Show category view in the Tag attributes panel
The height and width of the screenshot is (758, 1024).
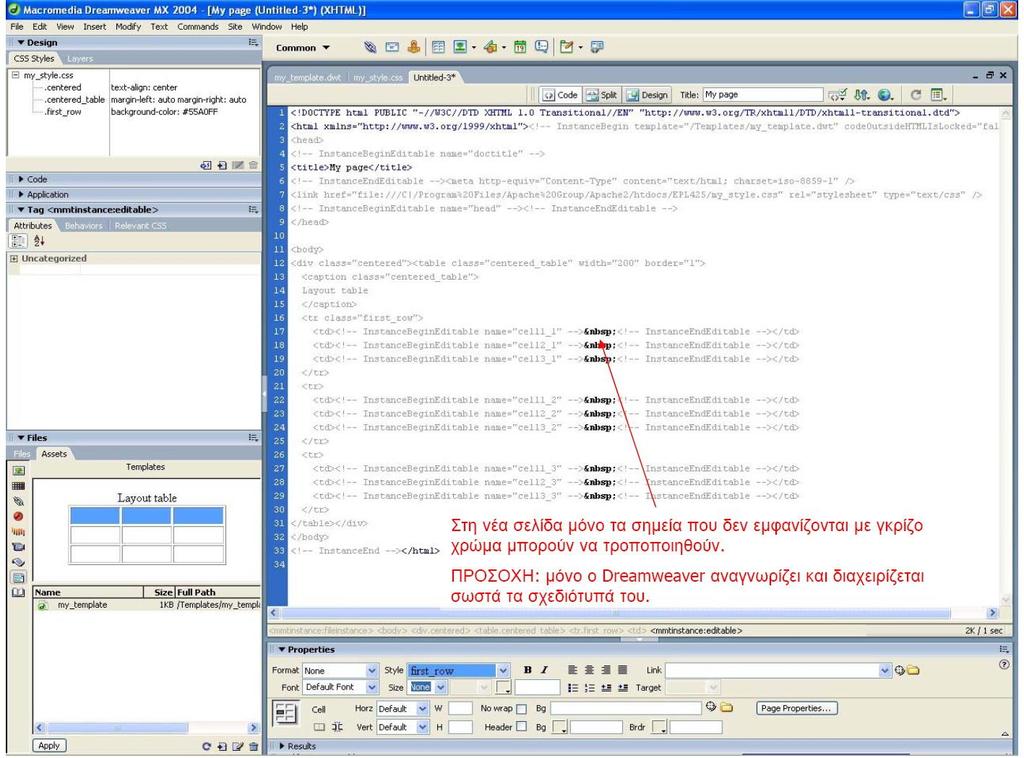(18, 241)
